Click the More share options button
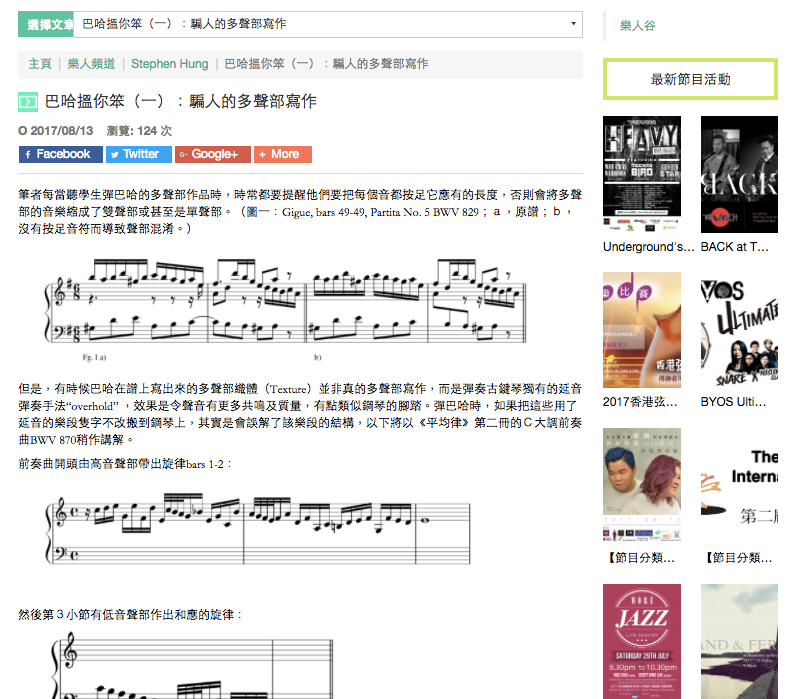This screenshot has height=699, width=802. 283,154
